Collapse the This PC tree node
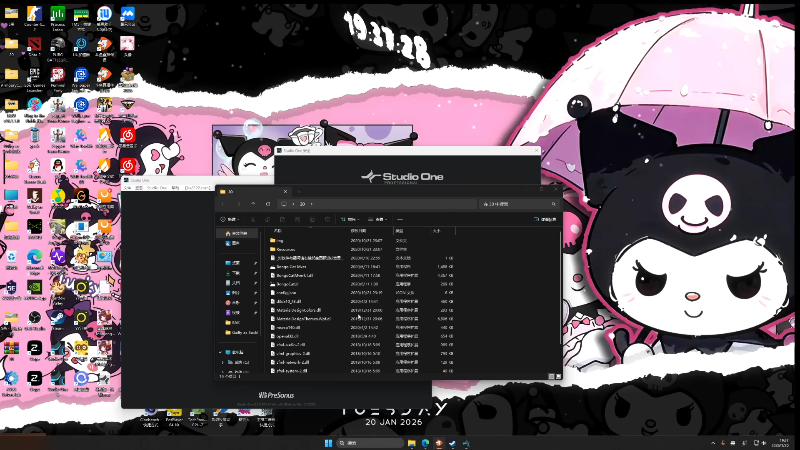This screenshot has width=800, height=450. point(220,353)
